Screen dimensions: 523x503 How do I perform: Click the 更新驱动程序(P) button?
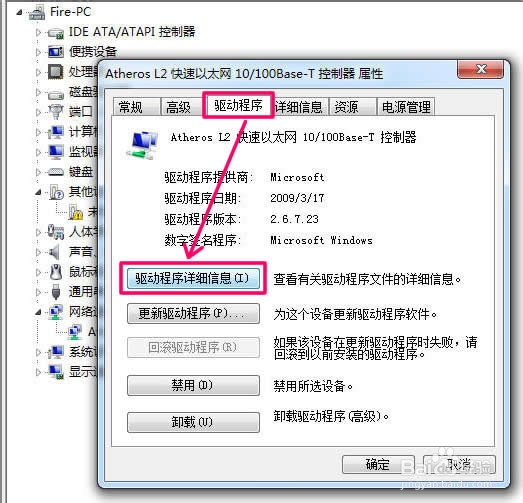193,314
